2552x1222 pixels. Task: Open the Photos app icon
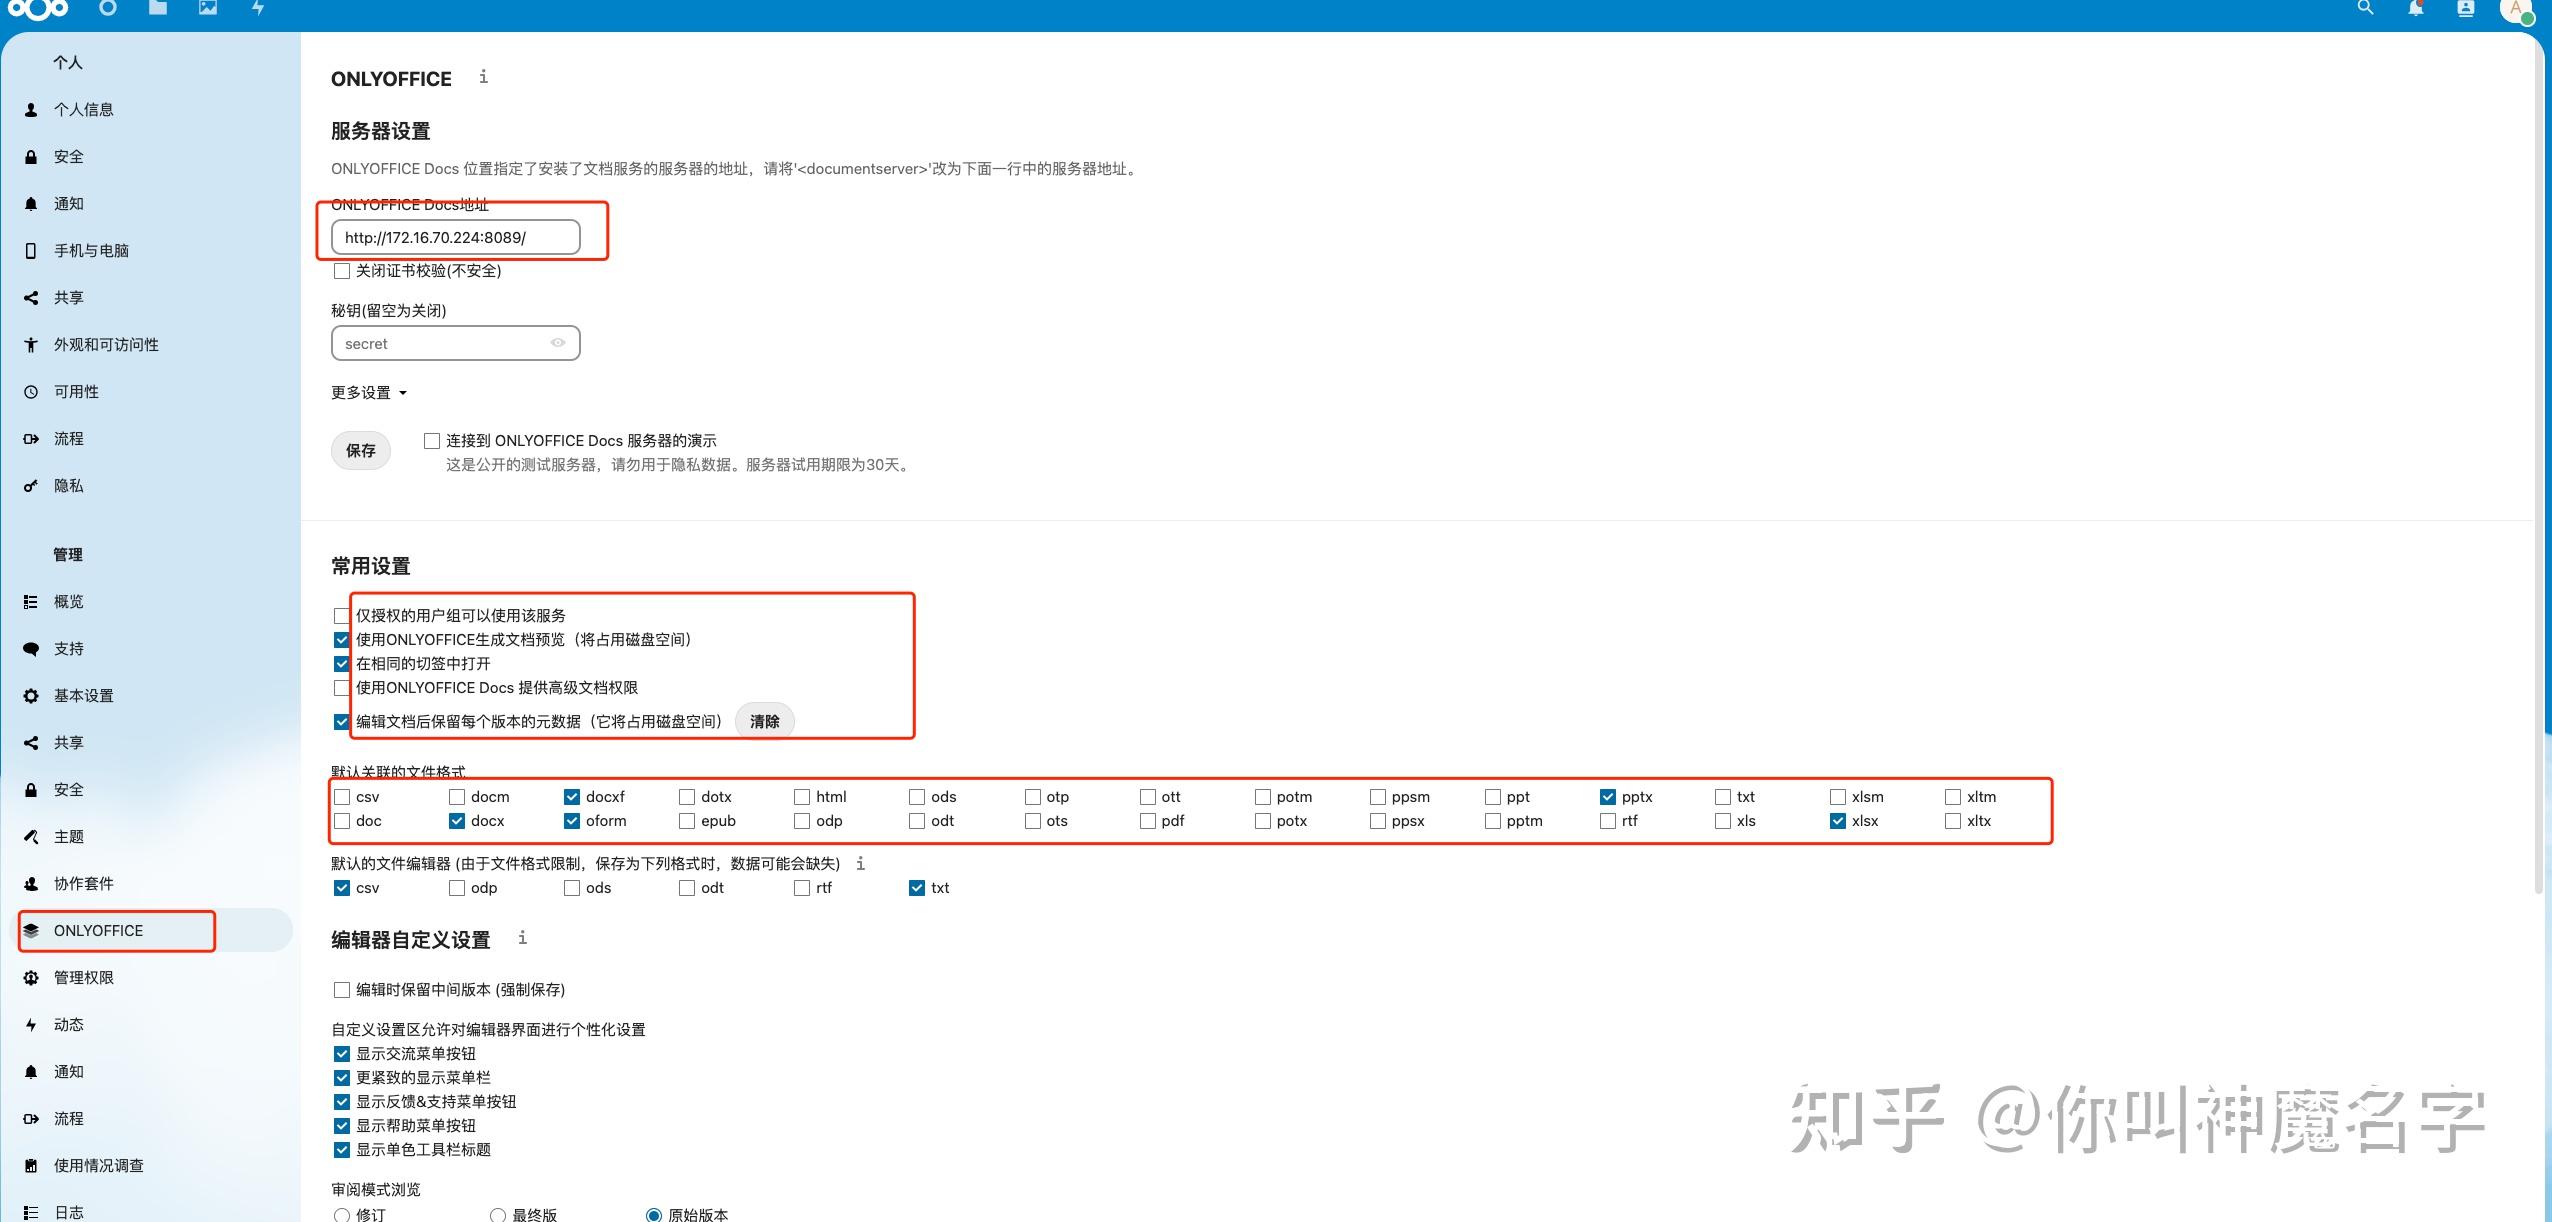pyautogui.click(x=207, y=8)
